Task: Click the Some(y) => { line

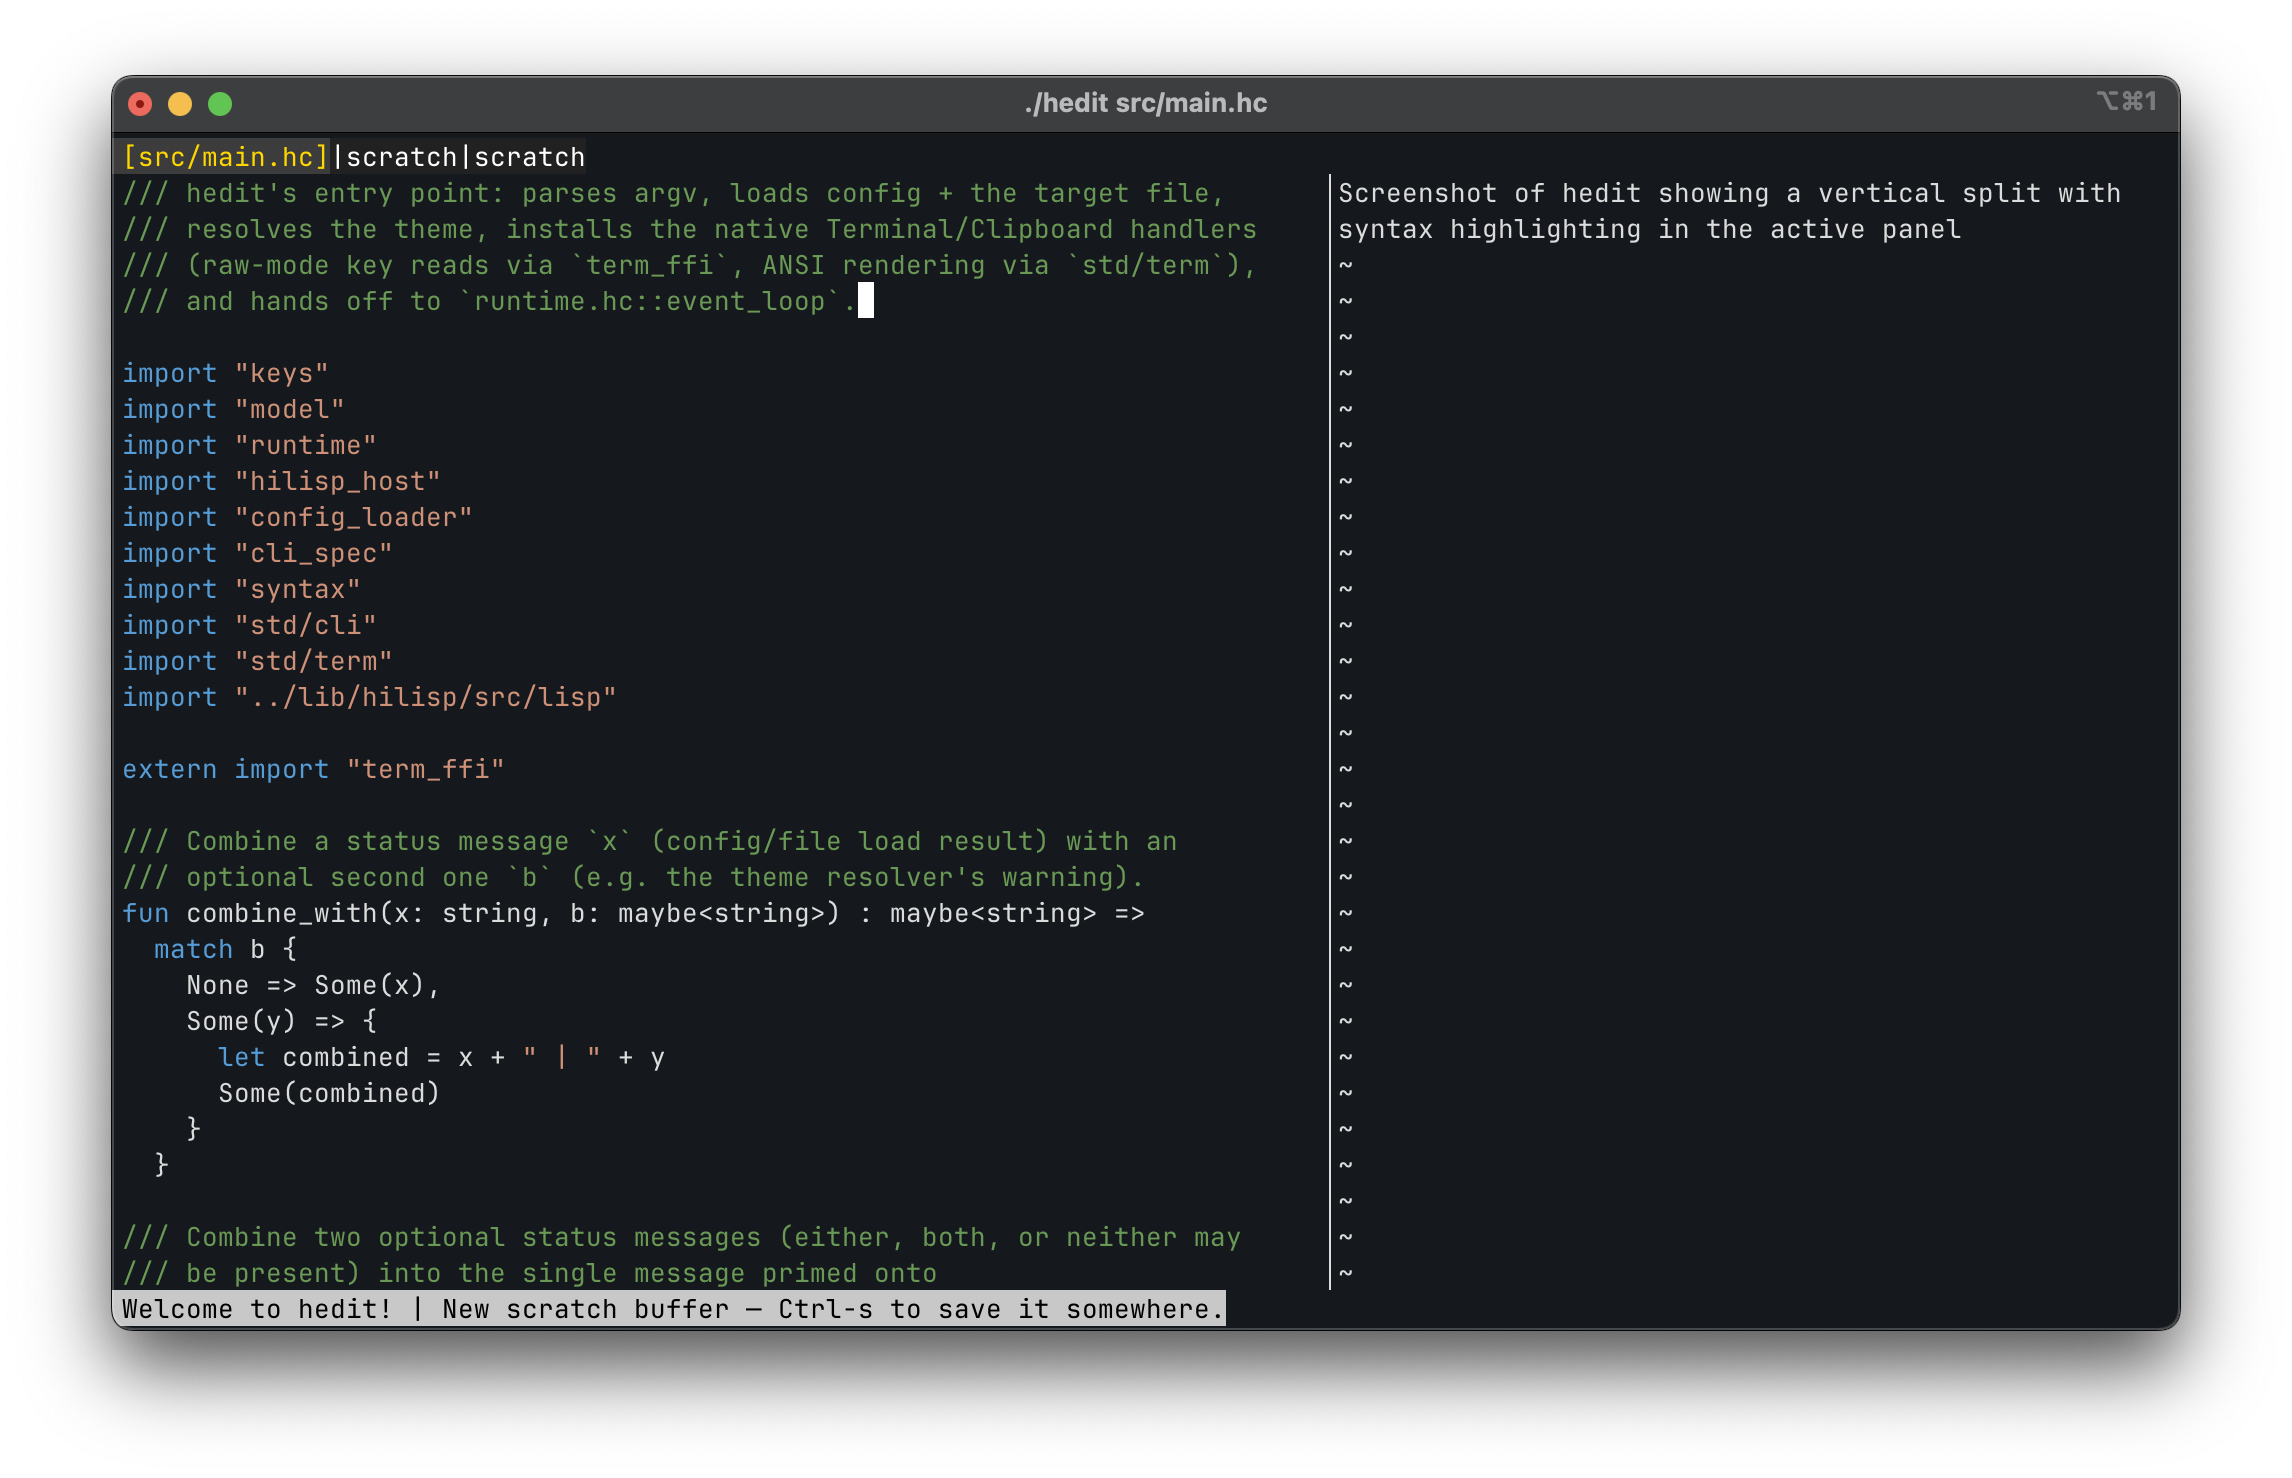Action: (x=282, y=1021)
